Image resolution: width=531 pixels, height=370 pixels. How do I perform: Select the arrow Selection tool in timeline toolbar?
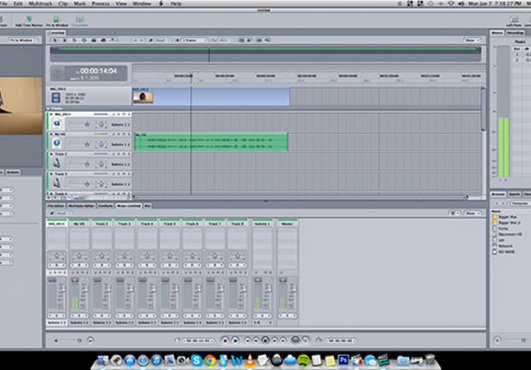(x=55, y=40)
